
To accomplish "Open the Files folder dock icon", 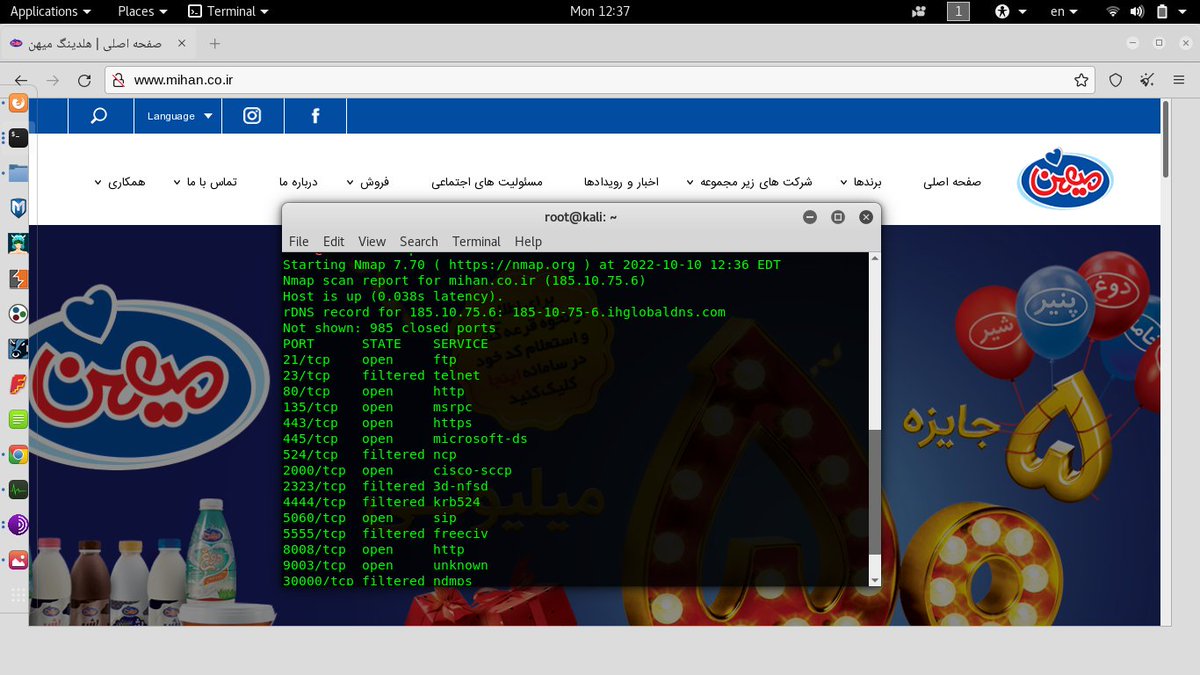I will tap(17, 173).
